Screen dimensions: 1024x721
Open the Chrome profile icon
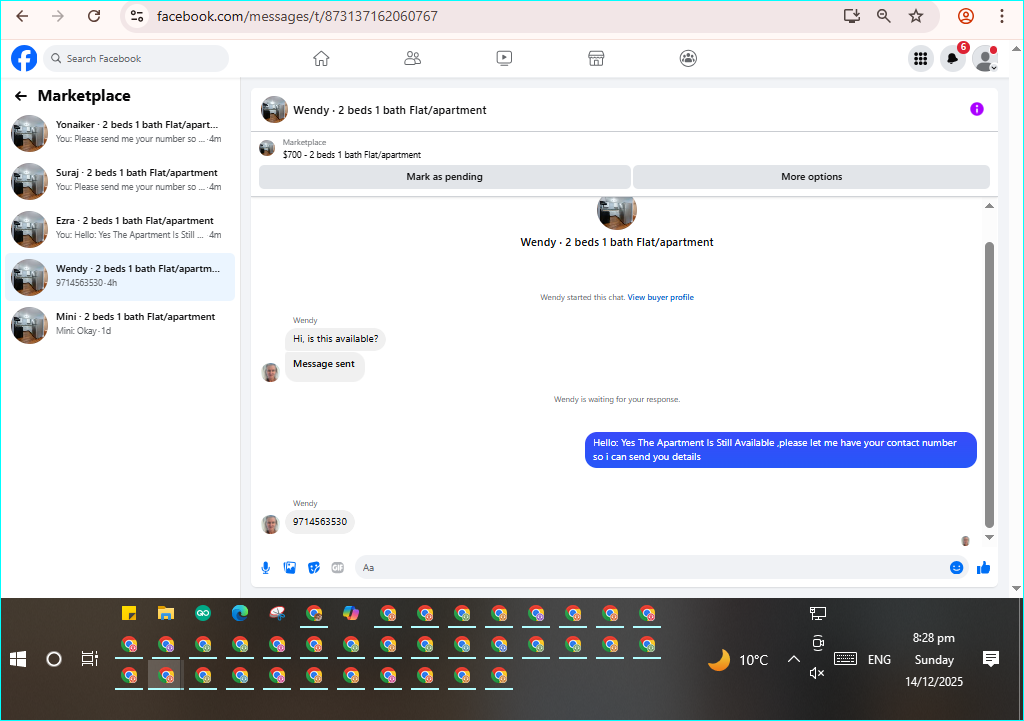coord(966,16)
